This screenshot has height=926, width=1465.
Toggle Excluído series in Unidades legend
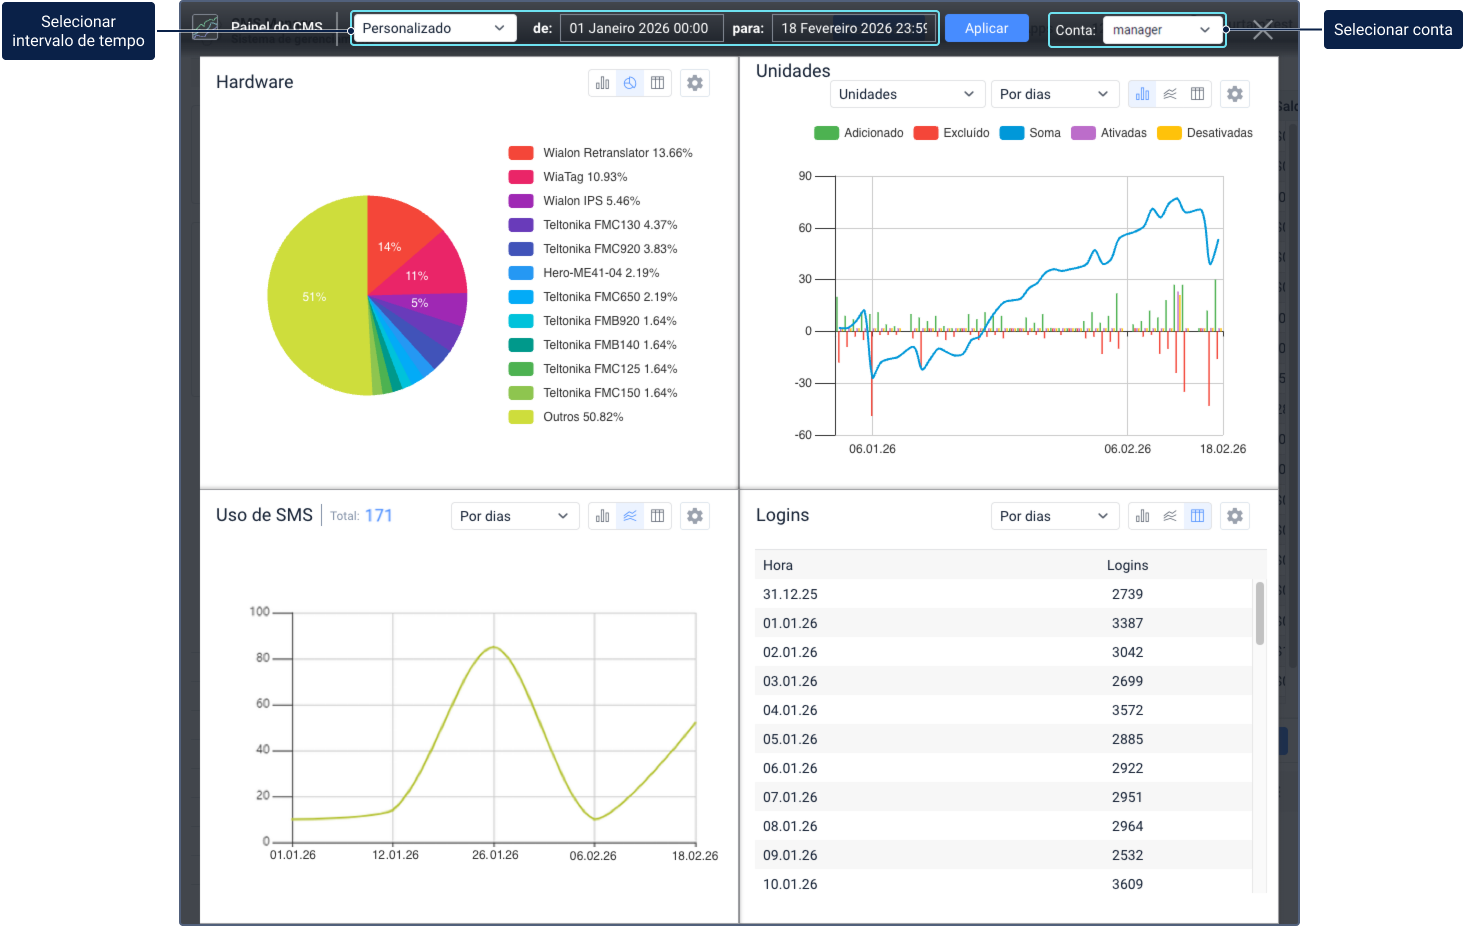(952, 133)
